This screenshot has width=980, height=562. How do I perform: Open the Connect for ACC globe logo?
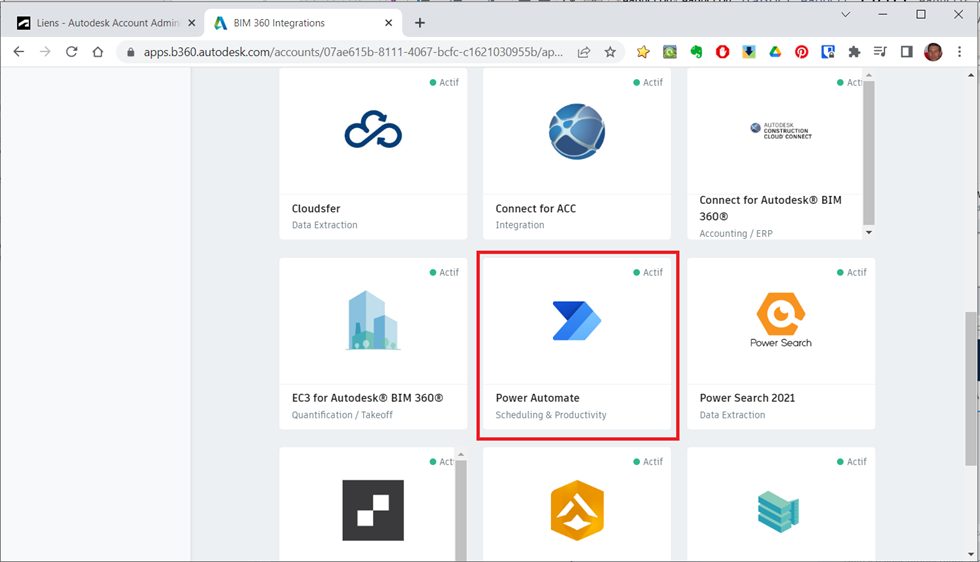click(x=576, y=131)
